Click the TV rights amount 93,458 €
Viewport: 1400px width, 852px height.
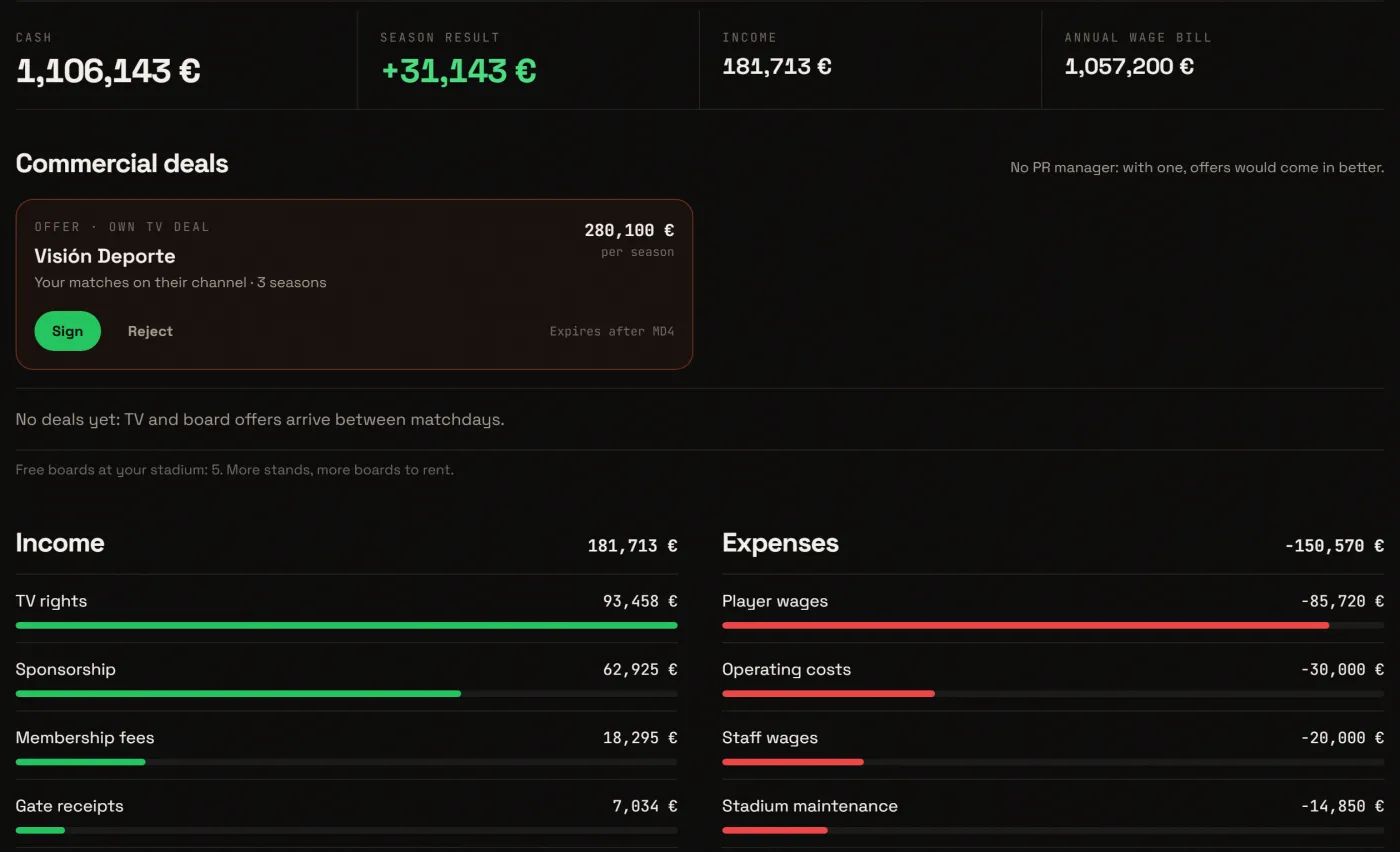(x=640, y=601)
